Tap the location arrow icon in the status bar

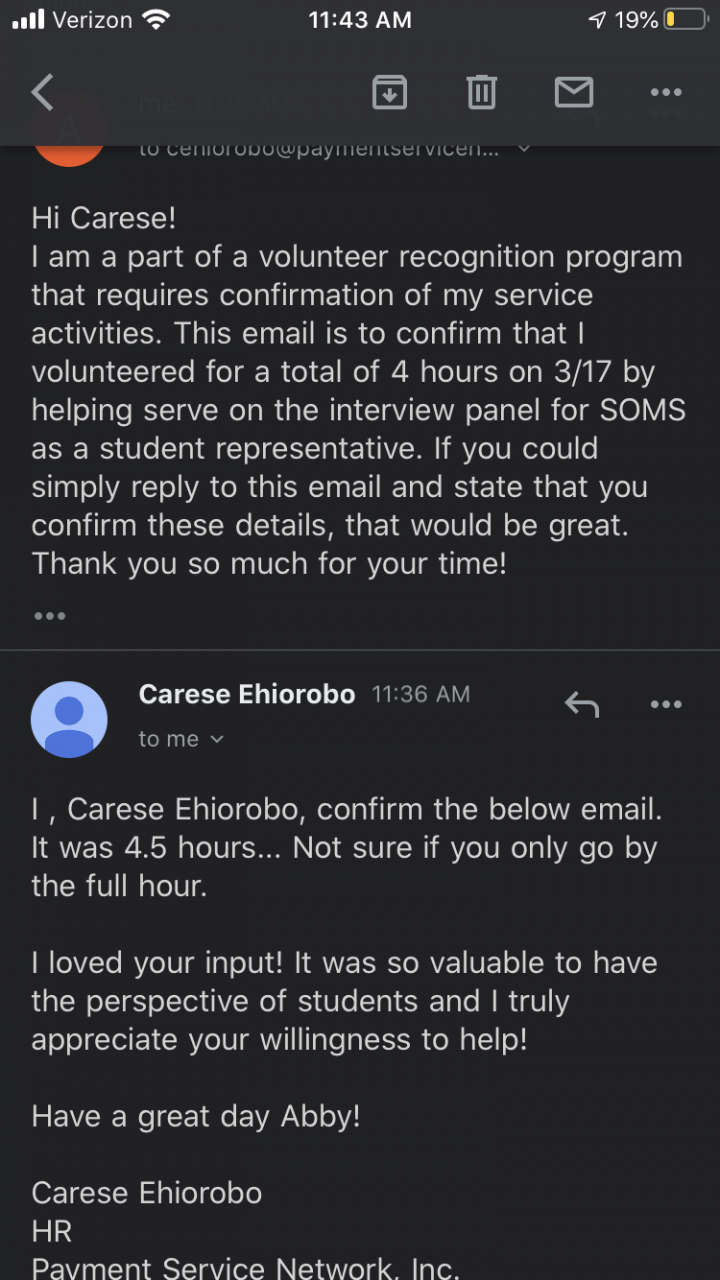click(597, 20)
